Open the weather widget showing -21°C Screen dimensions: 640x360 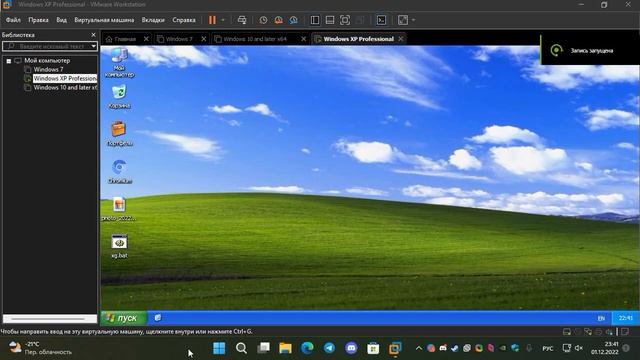click(x=40, y=348)
